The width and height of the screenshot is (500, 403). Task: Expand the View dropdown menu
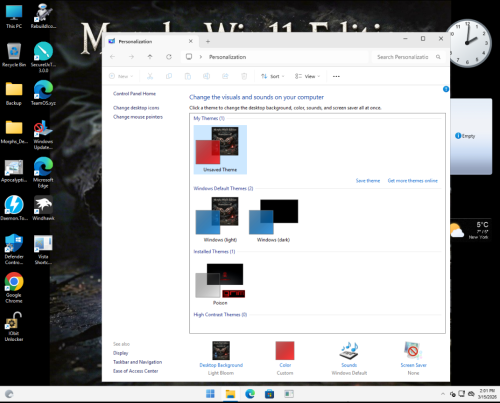pyautogui.click(x=307, y=76)
